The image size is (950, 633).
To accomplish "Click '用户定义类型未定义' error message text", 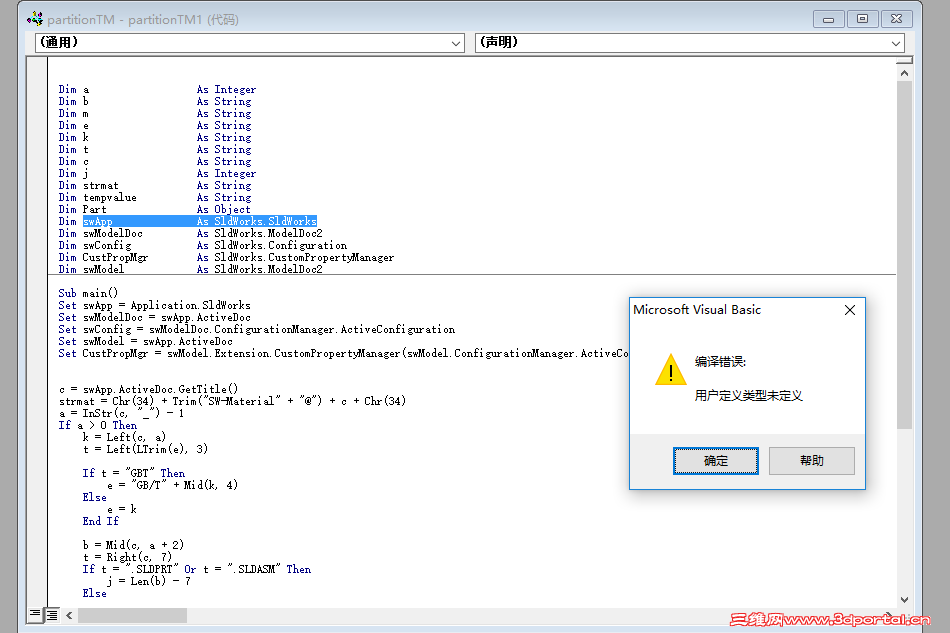I will 748,396.
